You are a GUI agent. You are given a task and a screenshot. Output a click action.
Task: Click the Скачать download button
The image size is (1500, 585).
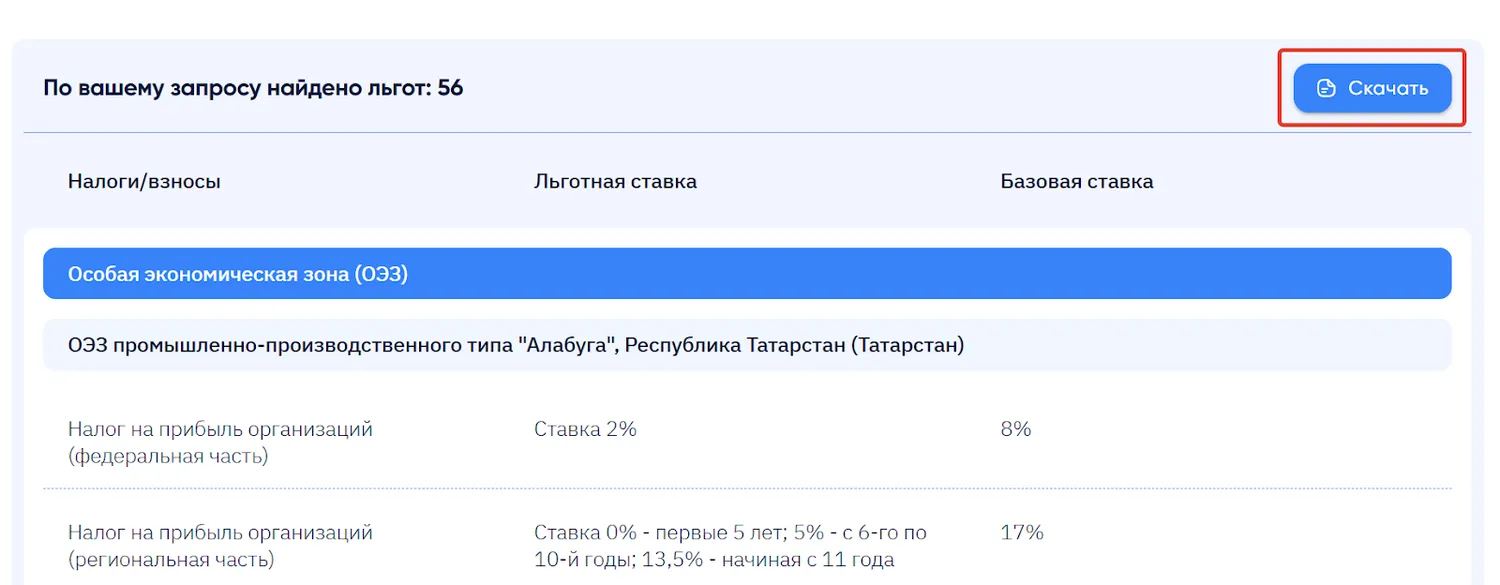1372,88
